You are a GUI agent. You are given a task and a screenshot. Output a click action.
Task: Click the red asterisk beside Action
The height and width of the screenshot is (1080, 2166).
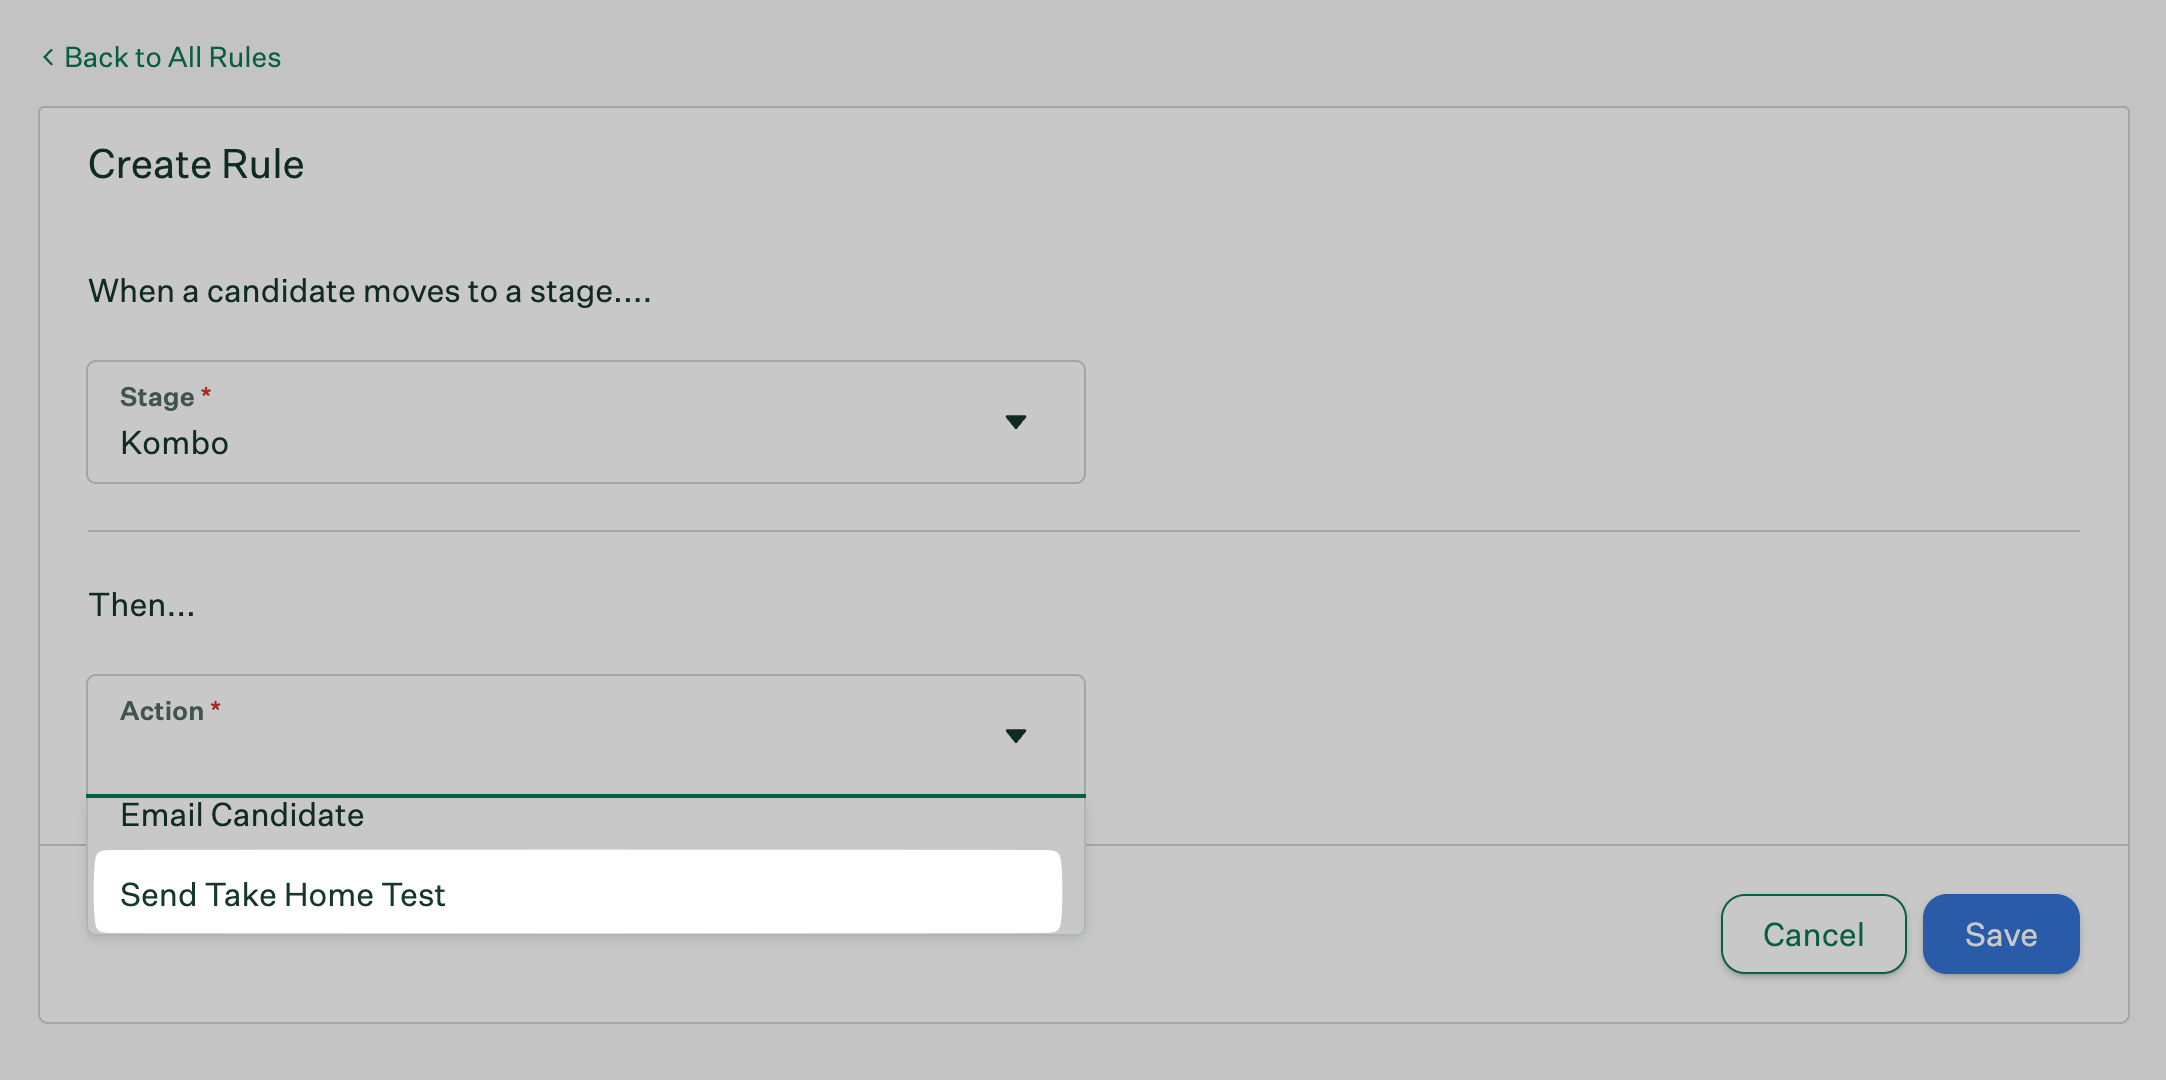click(215, 708)
